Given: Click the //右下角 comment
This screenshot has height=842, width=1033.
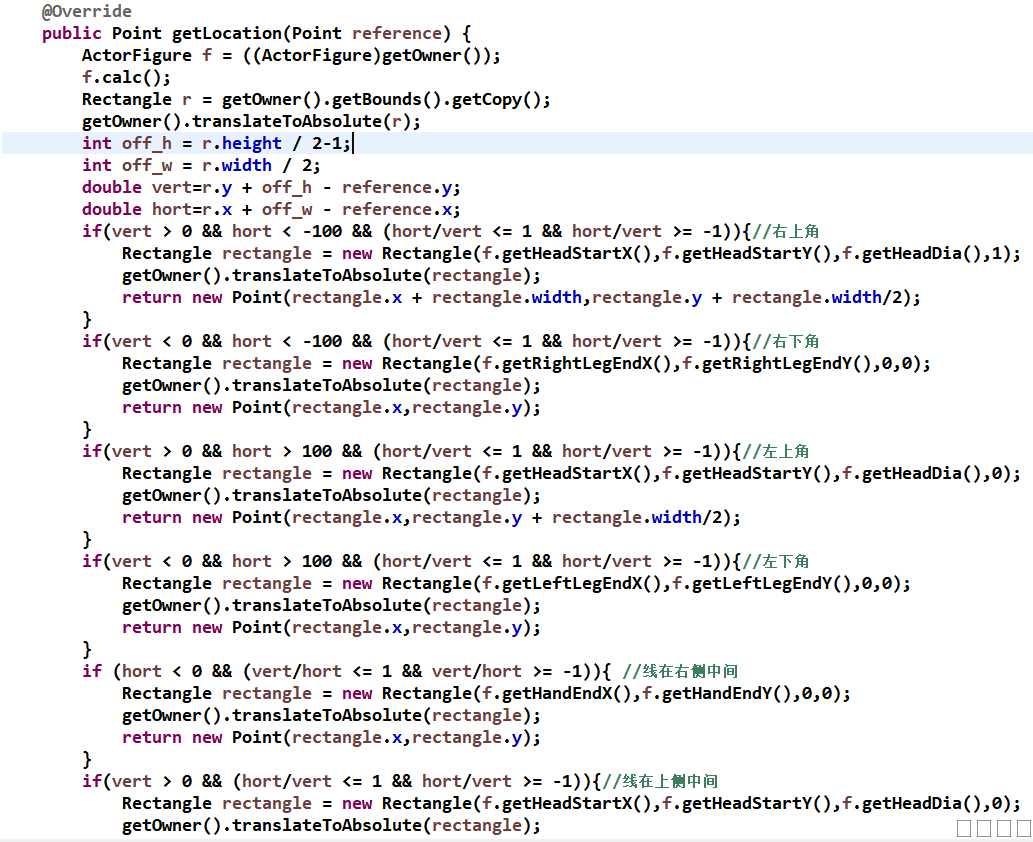Looking at the screenshot, I should point(786,342).
